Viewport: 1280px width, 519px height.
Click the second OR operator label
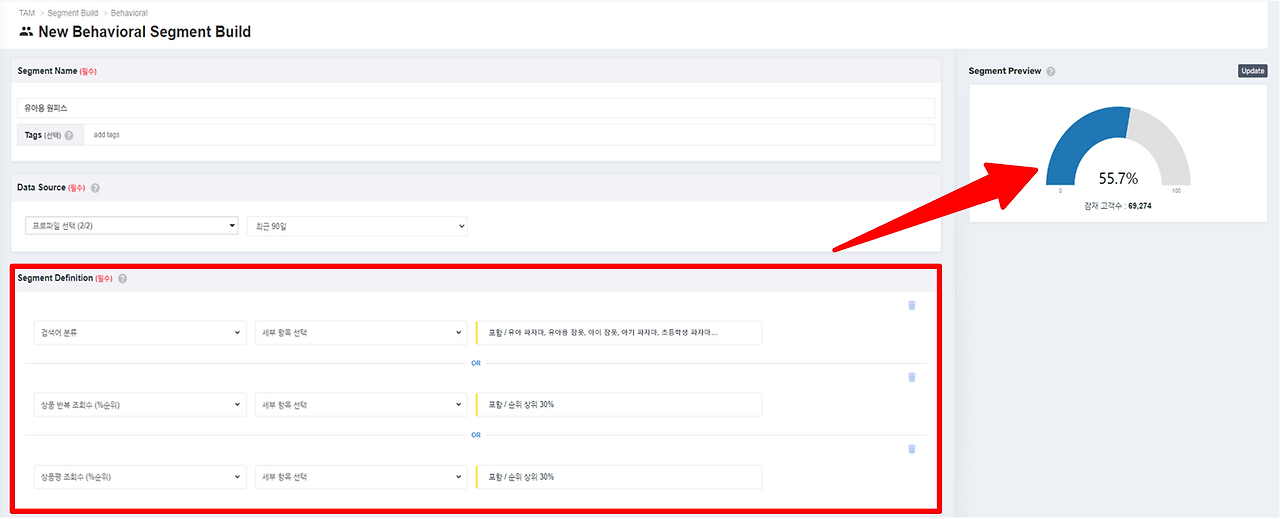(476, 435)
